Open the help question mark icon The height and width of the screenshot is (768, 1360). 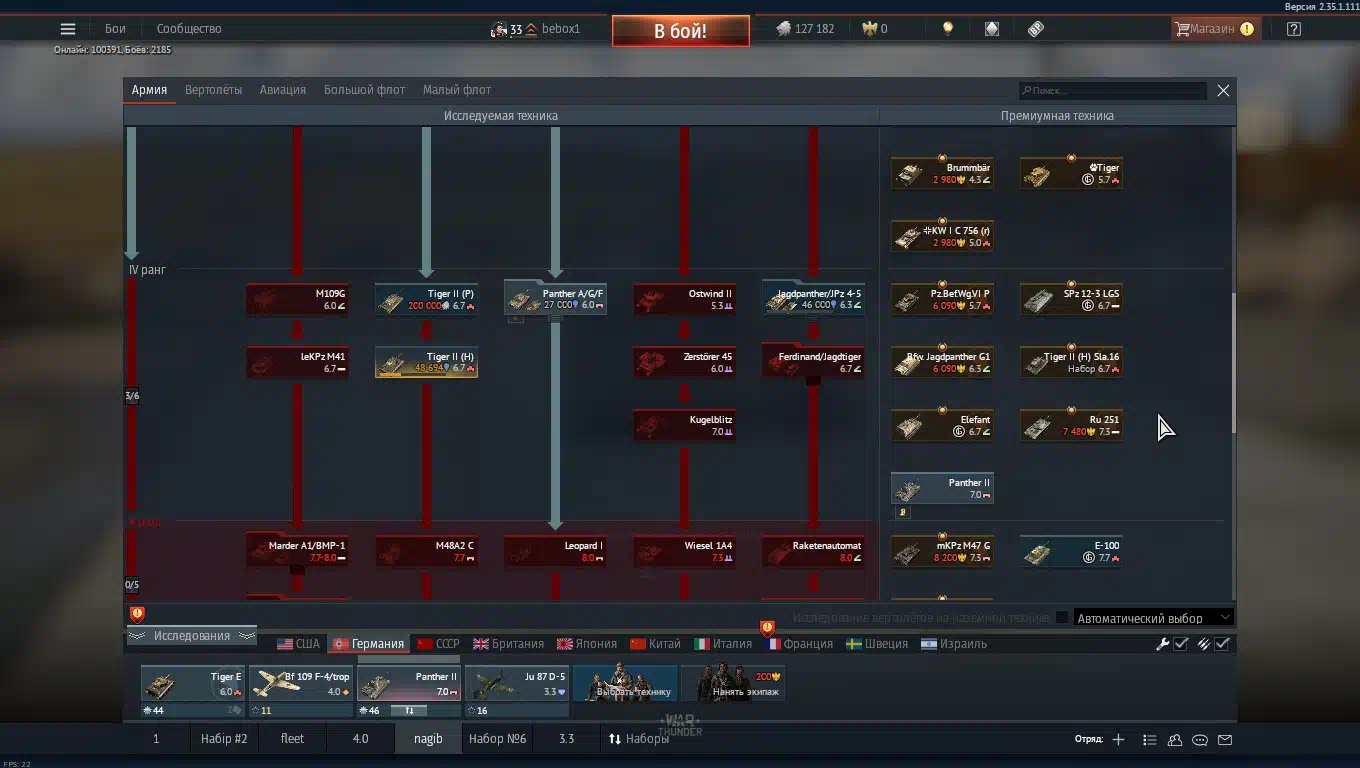(1294, 29)
